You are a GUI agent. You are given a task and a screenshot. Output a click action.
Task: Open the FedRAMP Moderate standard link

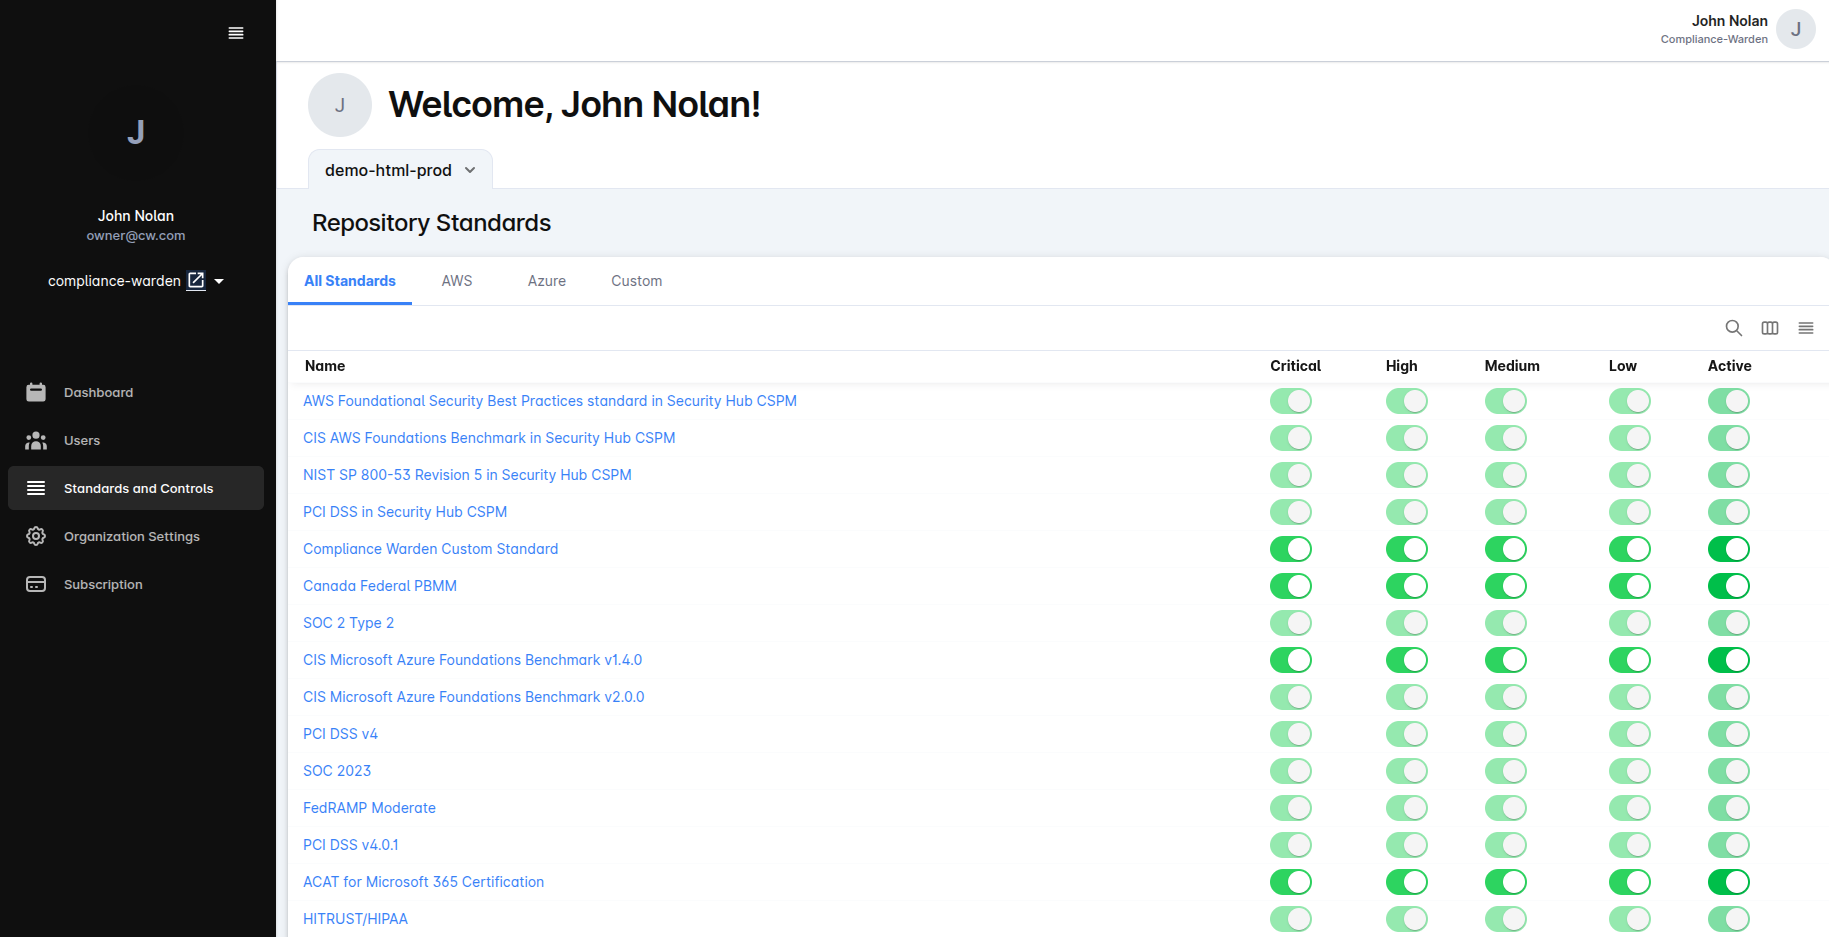click(x=369, y=808)
